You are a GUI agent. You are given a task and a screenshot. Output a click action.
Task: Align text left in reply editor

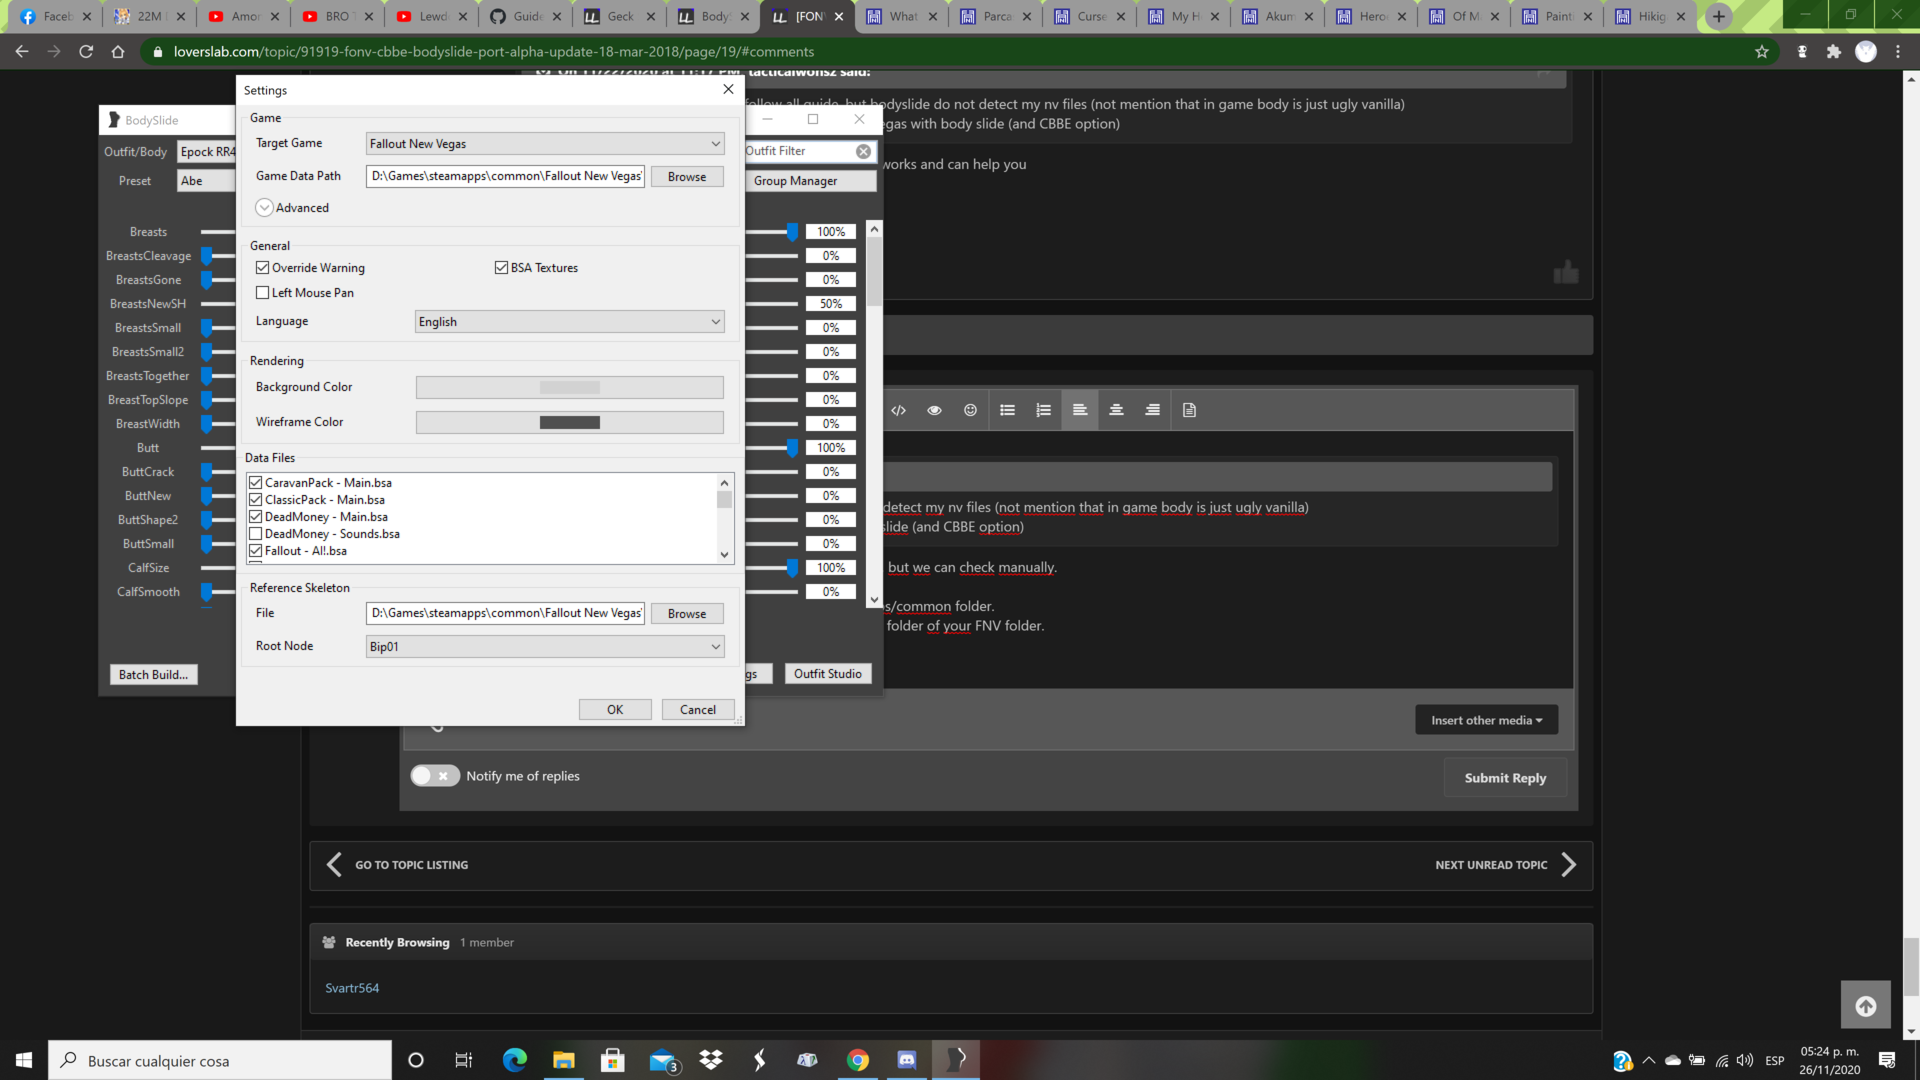tap(1080, 410)
